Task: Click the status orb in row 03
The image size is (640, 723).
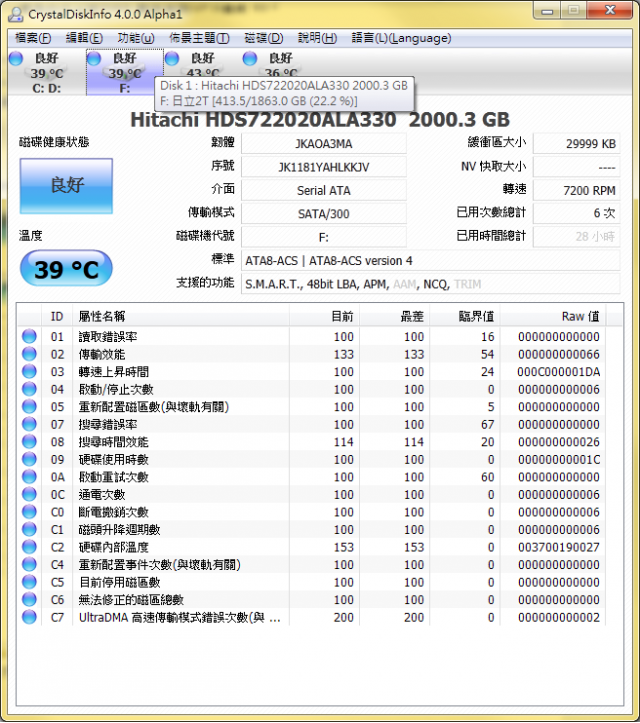Action: tap(29, 371)
